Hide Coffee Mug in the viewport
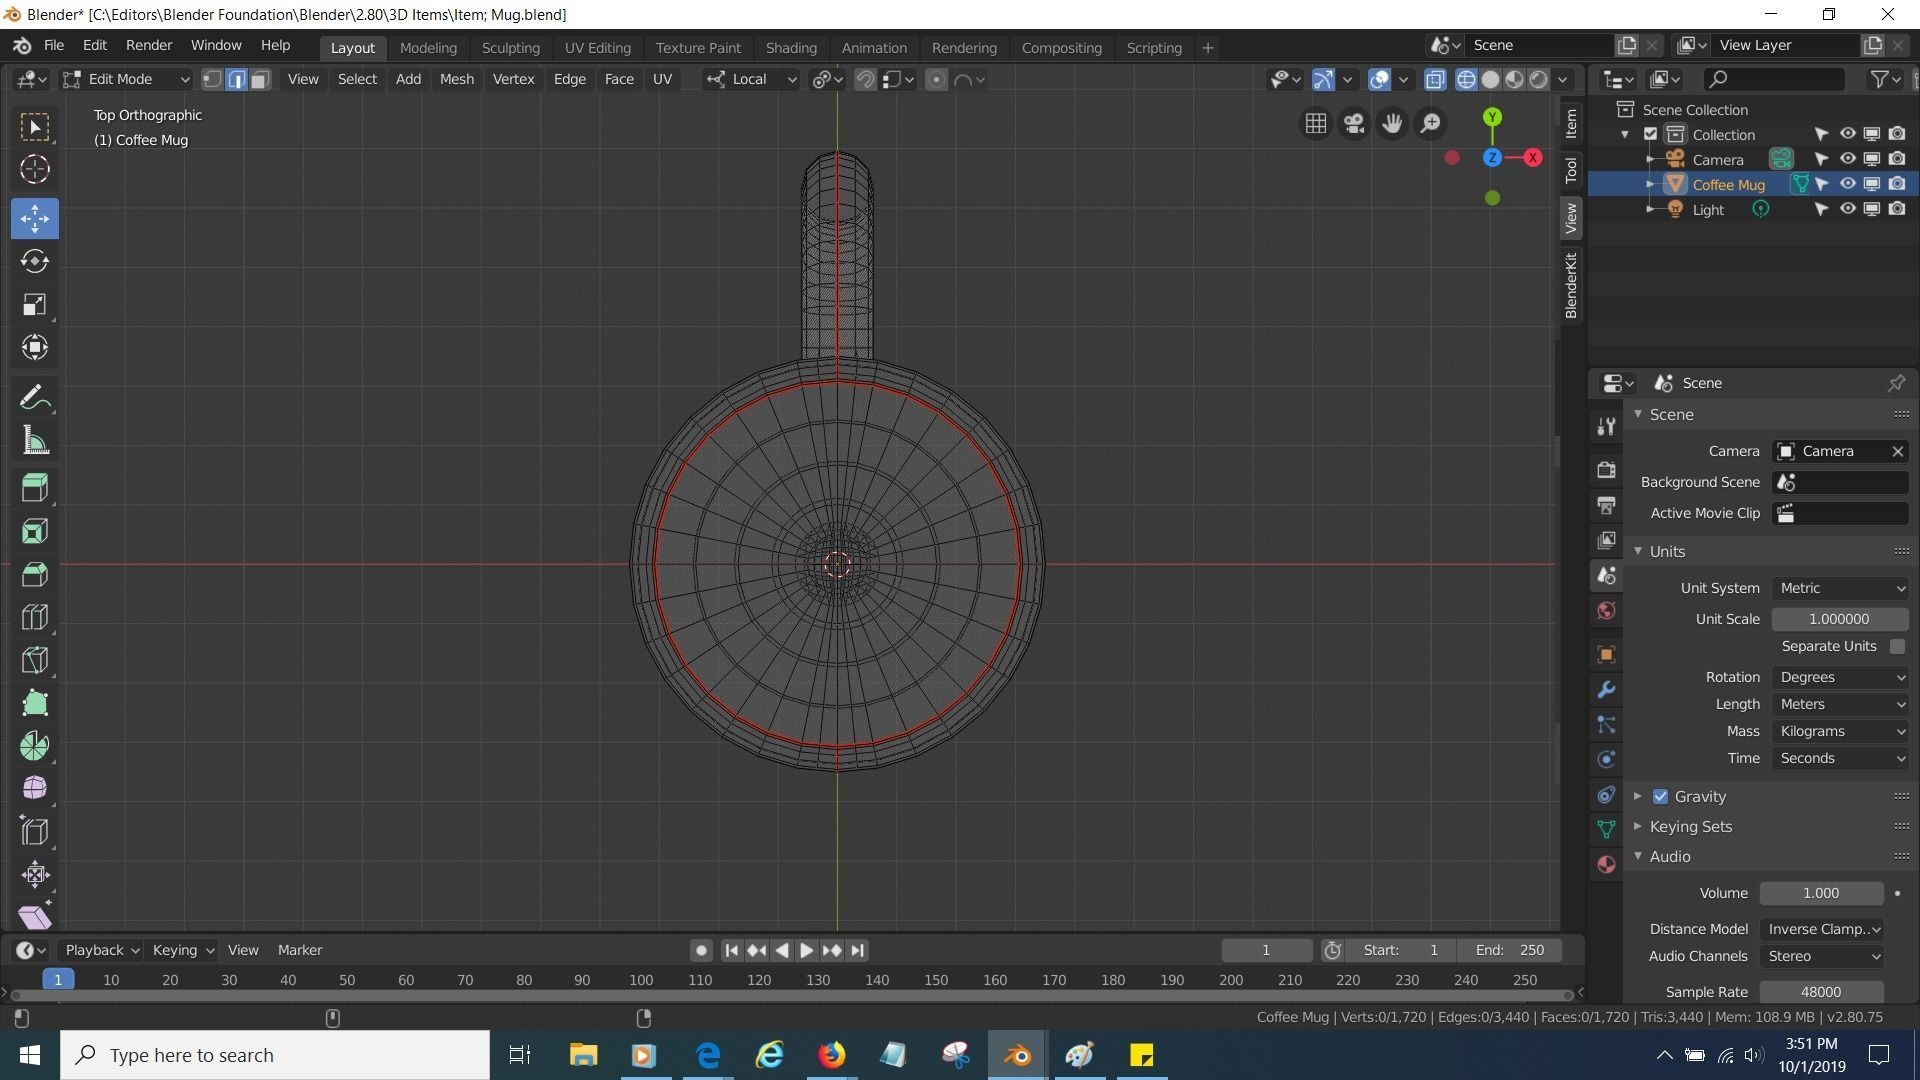Screen dimensions: 1920x1080 click(1847, 184)
